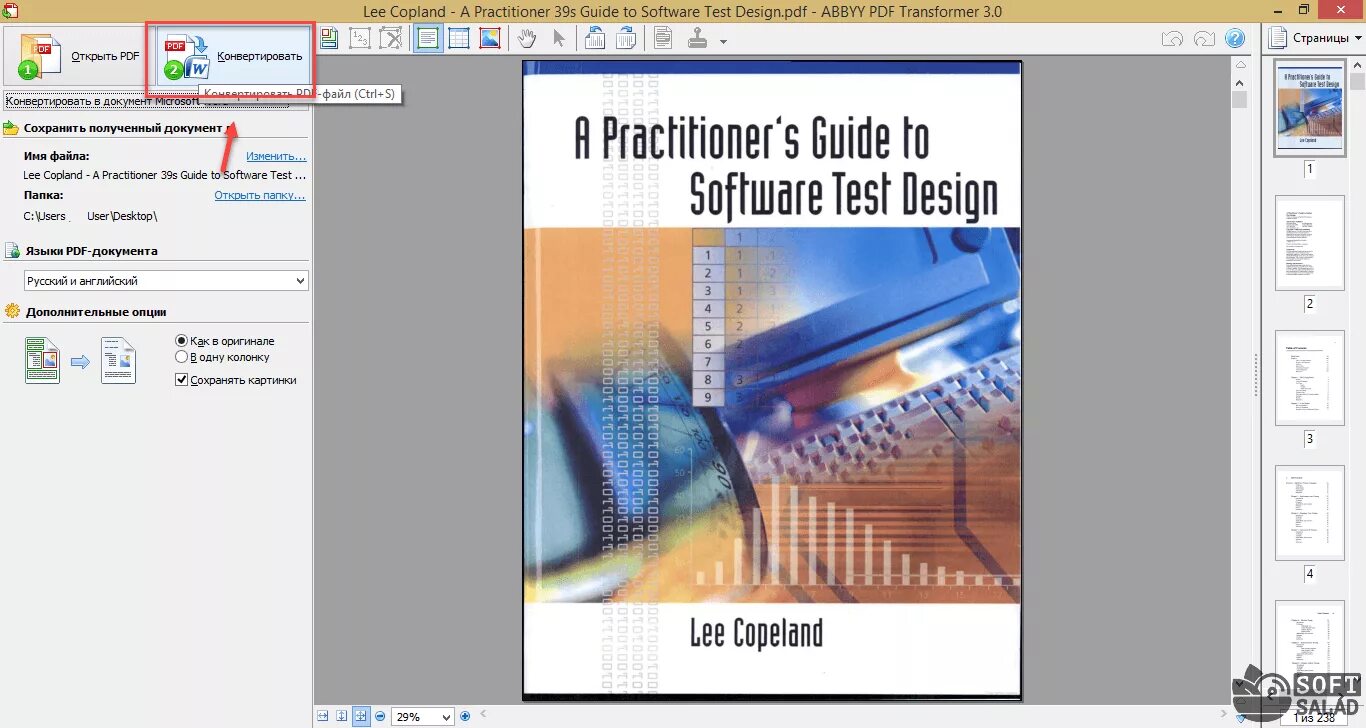The height and width of the screenshot is (728, 1366).
Task: Toggle the Сохранять картинки checkbox
Action: tap(181, 380)
